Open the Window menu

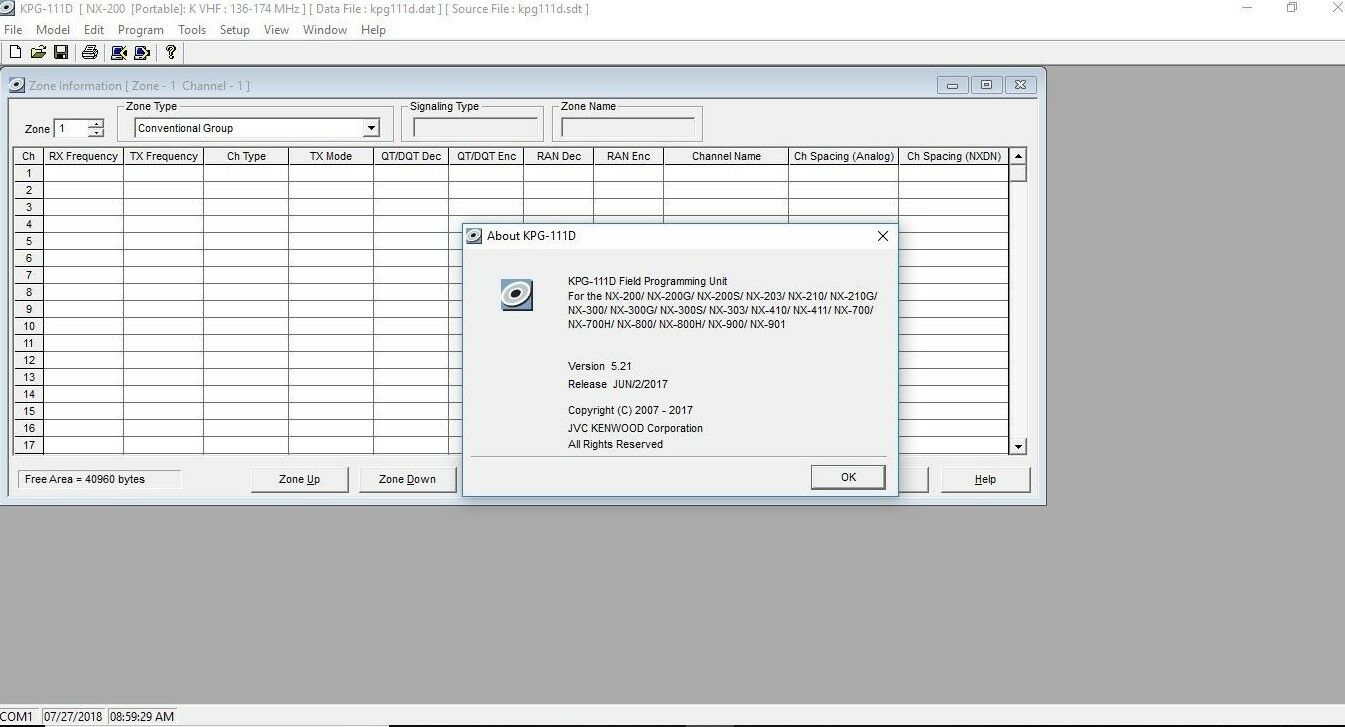325,30
